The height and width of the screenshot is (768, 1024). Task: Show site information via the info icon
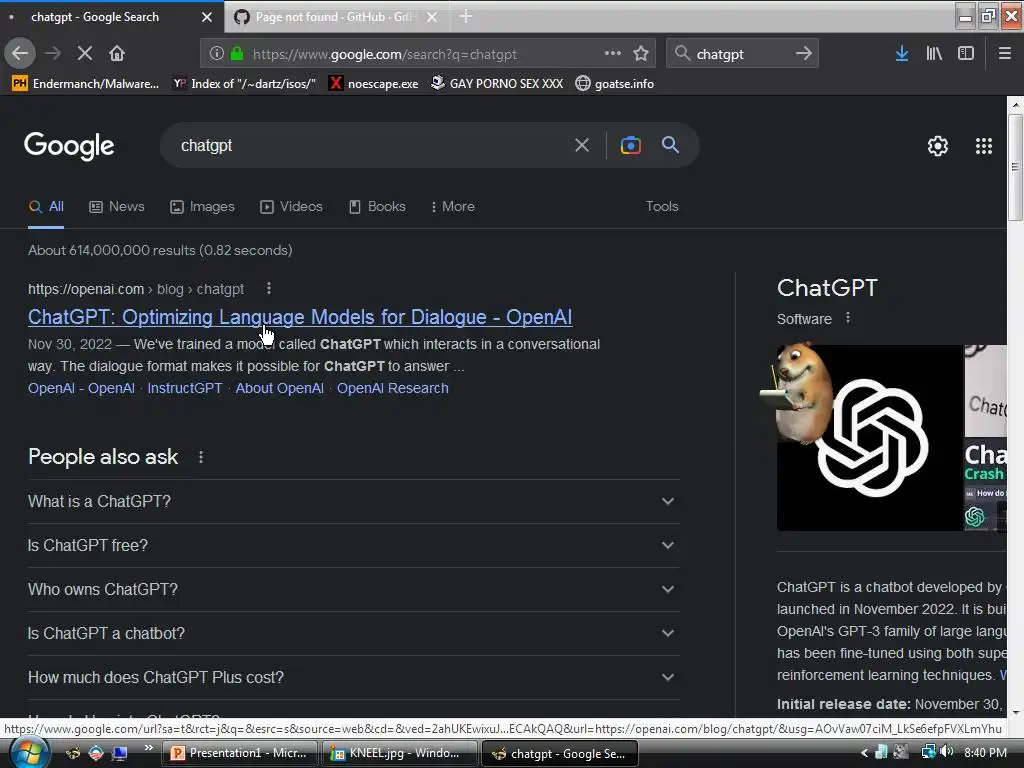[217, 54]
